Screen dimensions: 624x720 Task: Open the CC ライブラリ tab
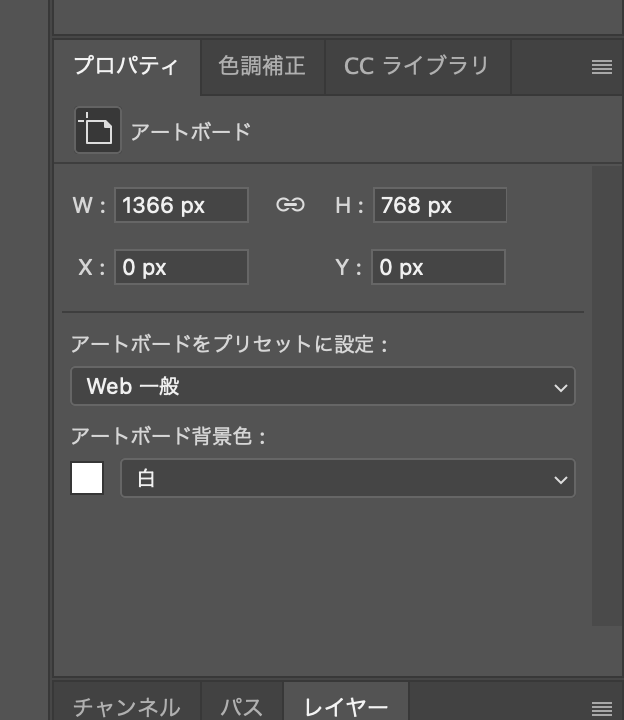coord(416,67)
